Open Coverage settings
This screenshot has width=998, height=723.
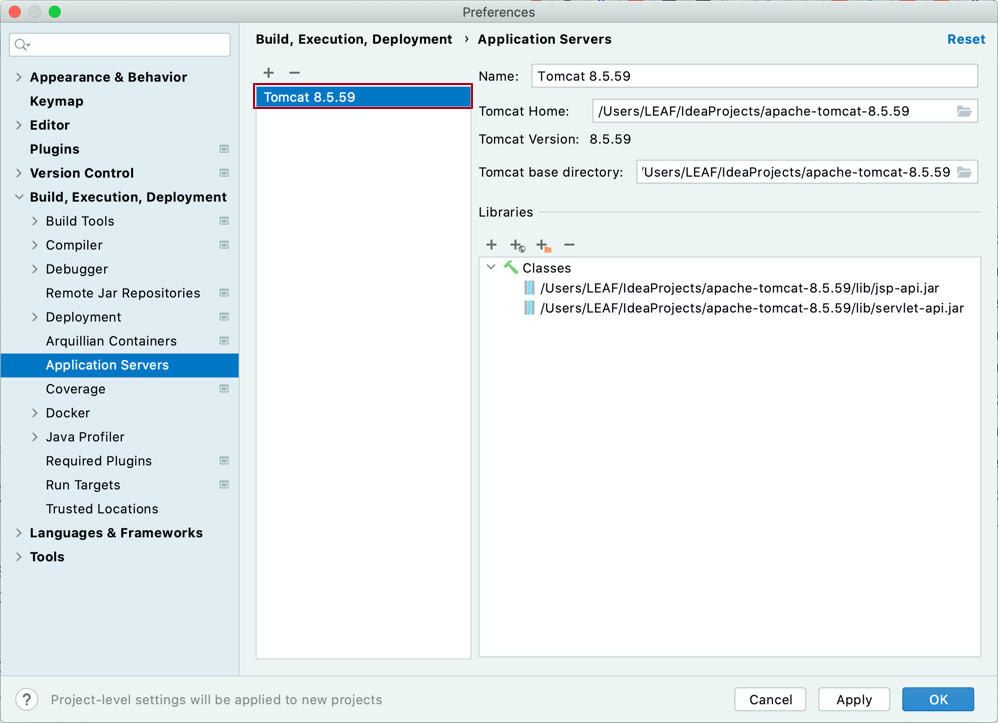tap(76, 389)
